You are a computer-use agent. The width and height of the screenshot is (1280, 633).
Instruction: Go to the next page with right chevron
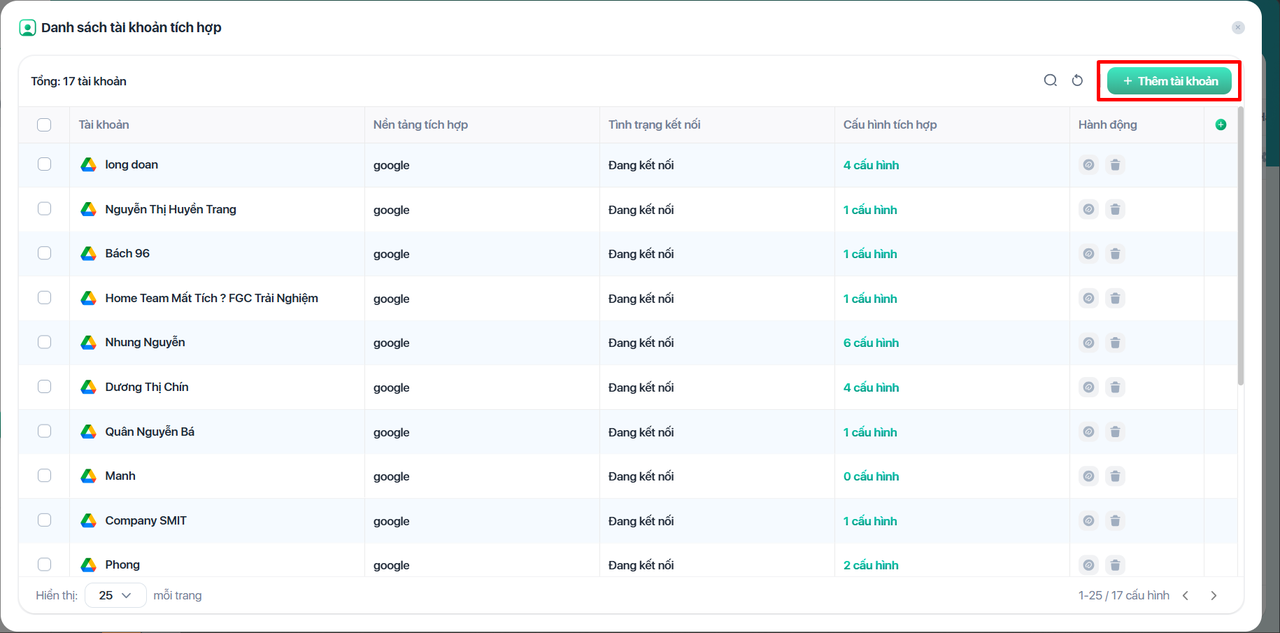1214,596
